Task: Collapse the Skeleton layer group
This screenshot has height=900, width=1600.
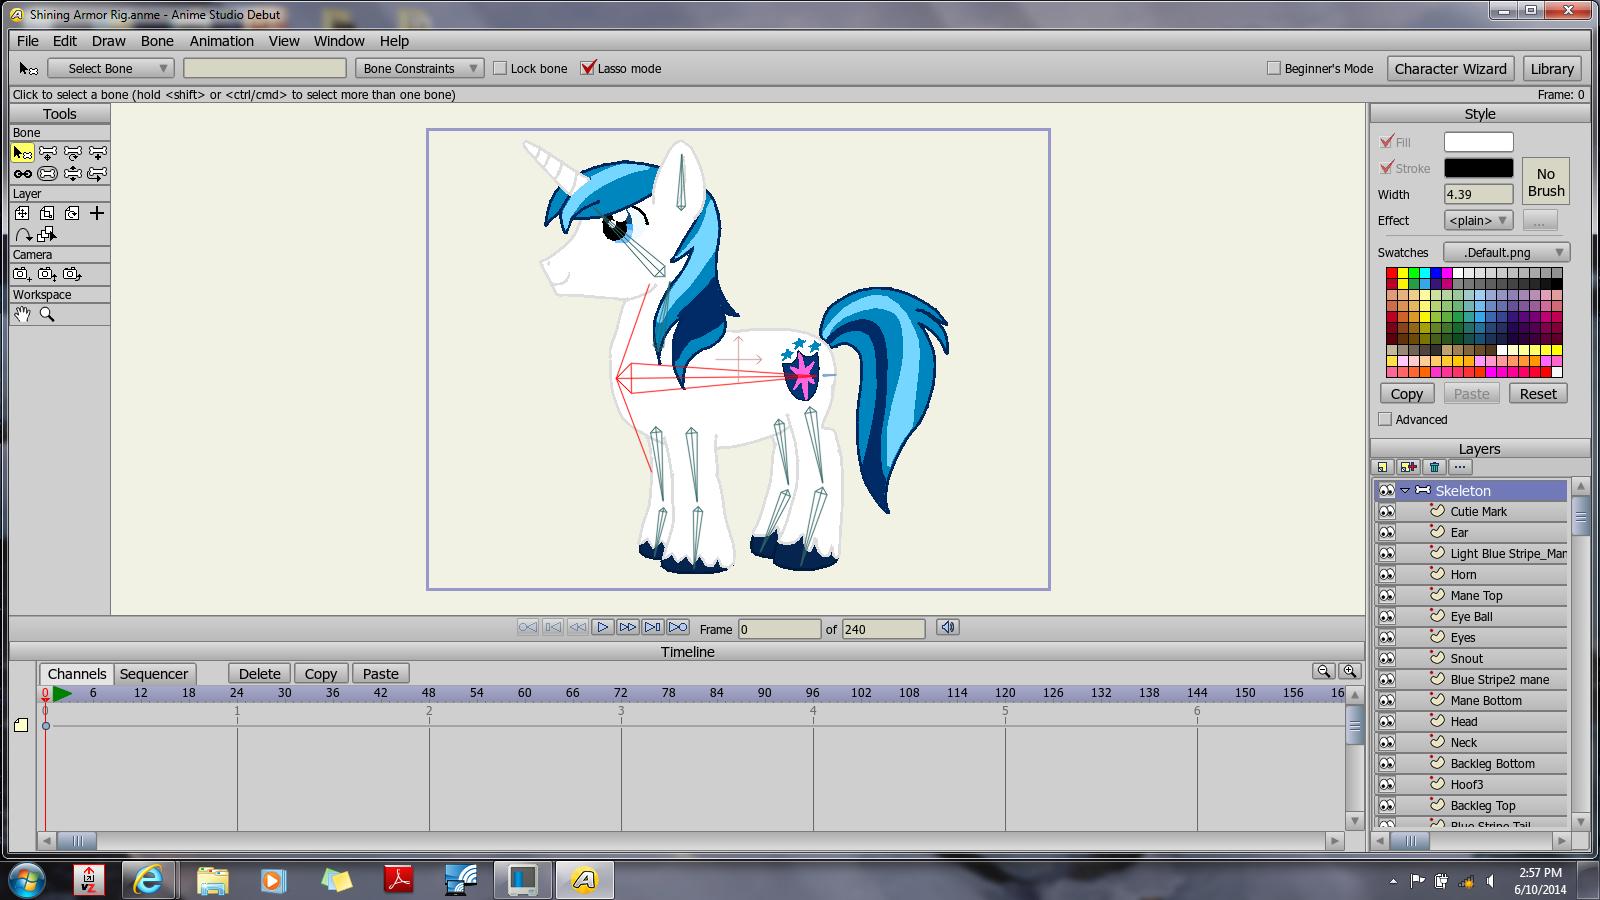Action: [1404, 490]
